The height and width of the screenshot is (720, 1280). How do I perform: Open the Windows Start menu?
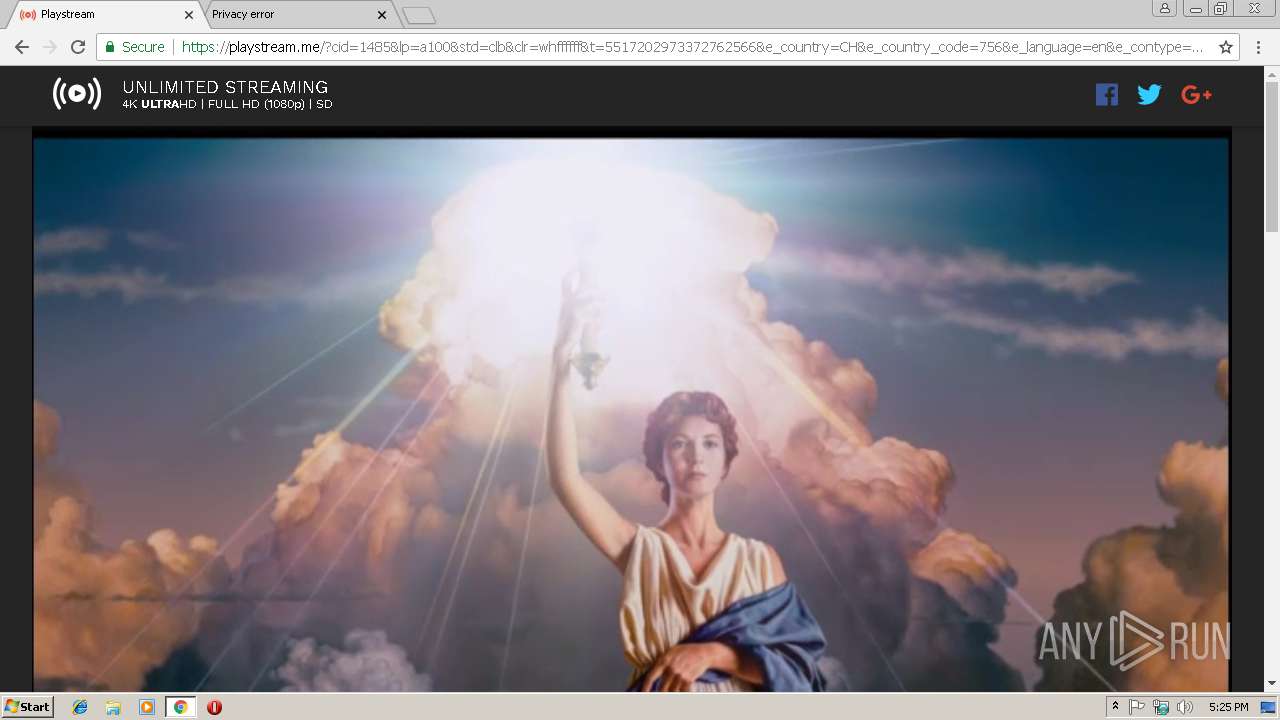point(27,707)
